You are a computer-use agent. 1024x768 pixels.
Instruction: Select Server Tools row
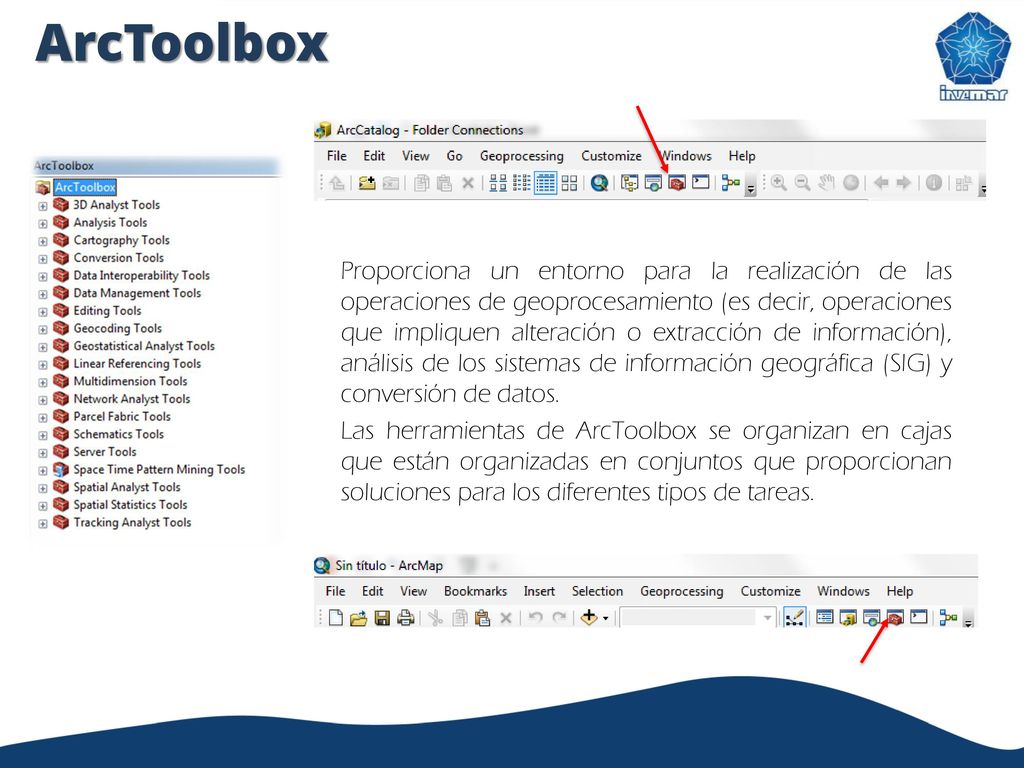104,452
